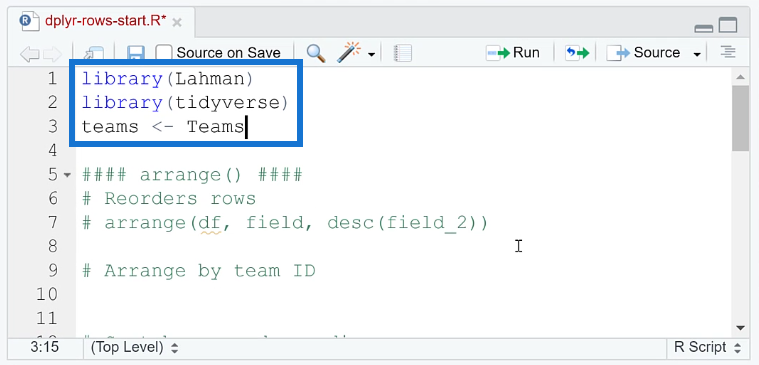
Task: Expand the code tools dropdown arrow
Action: [x=371, y=54]
